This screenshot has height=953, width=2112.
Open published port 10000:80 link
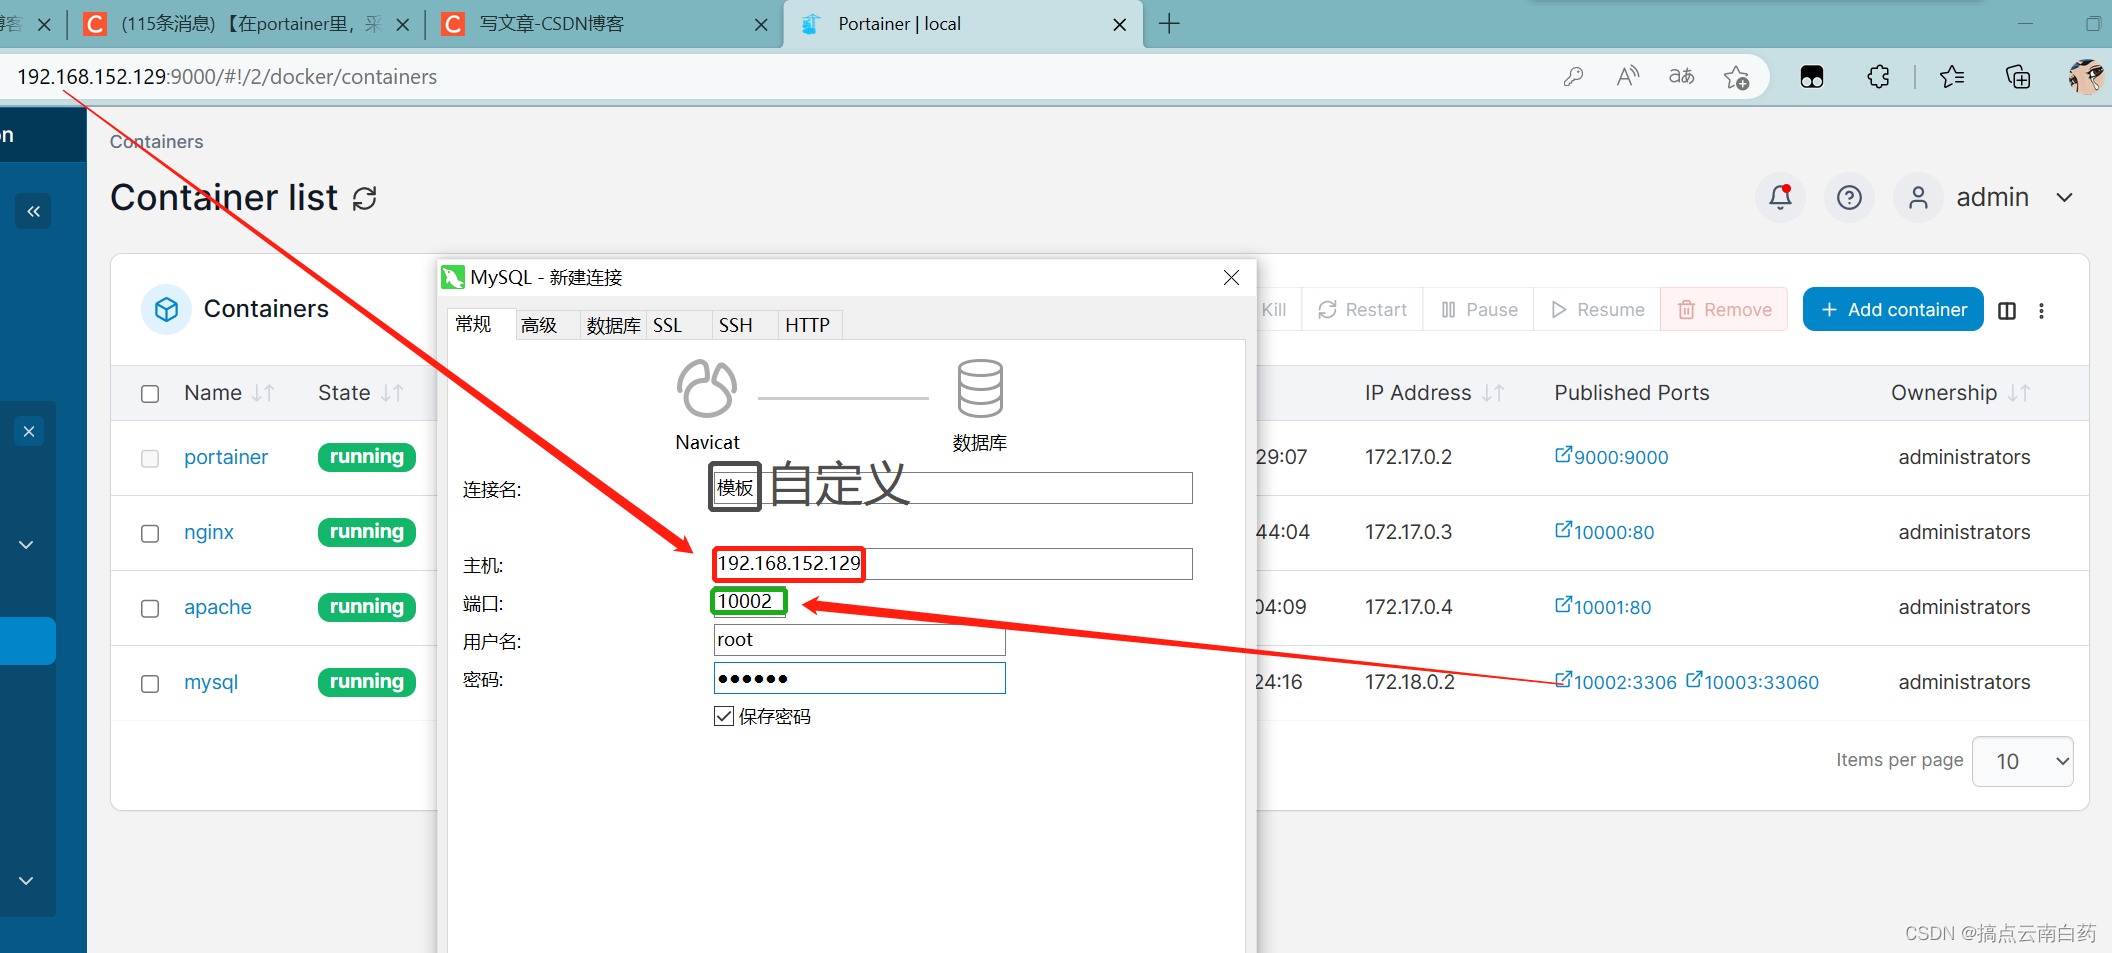click(x=1605, y=532)
